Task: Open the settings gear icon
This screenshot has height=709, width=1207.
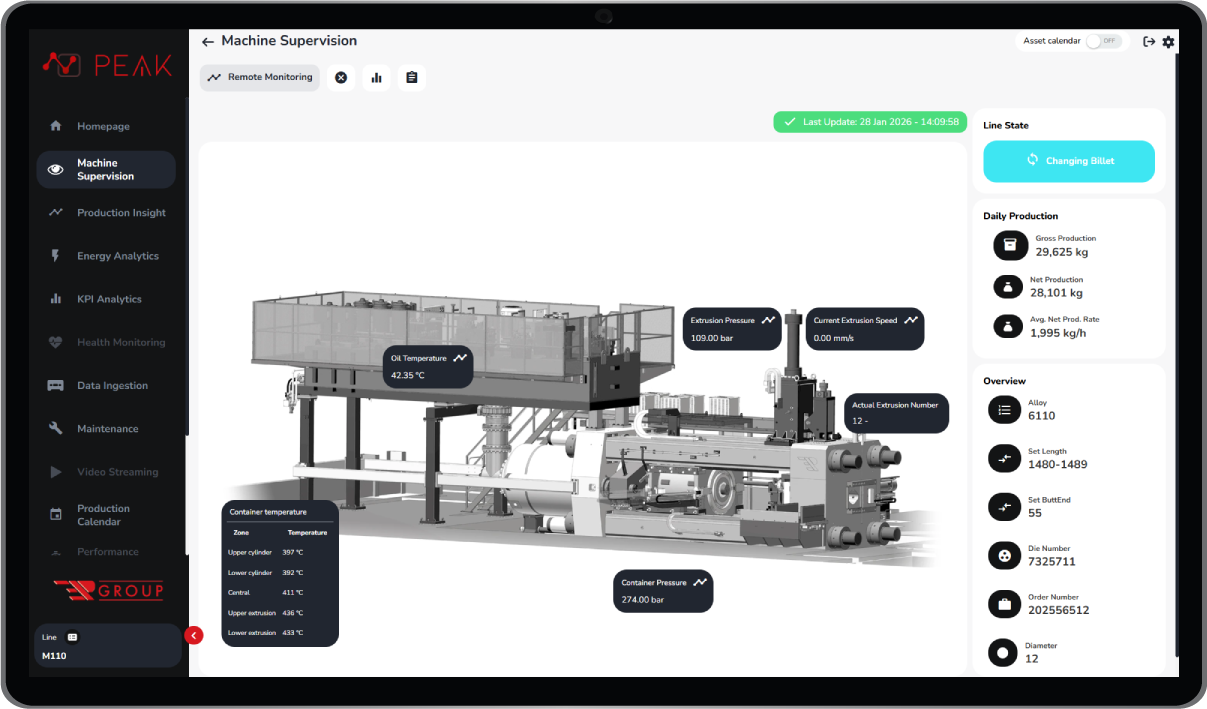Action: coord(1168,42)
